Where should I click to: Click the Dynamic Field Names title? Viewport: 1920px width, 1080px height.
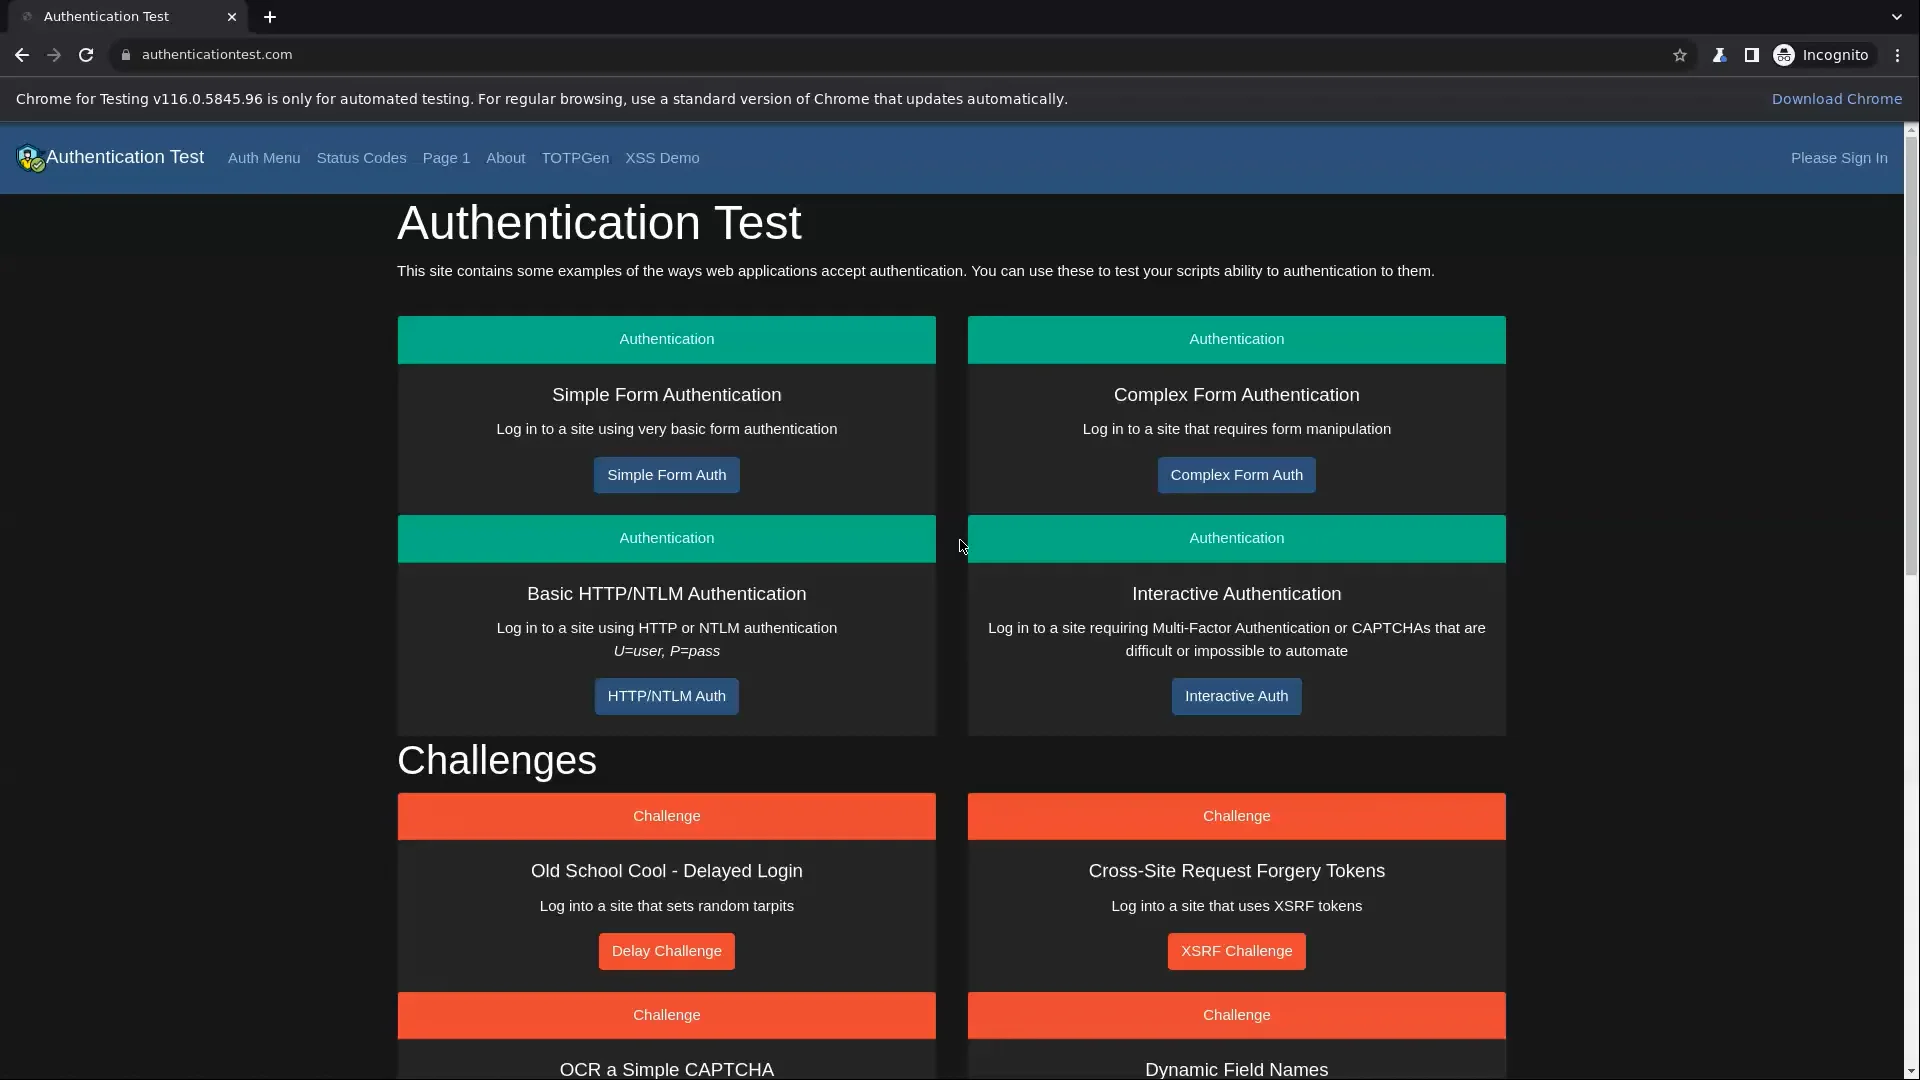click(1236, 1069)
